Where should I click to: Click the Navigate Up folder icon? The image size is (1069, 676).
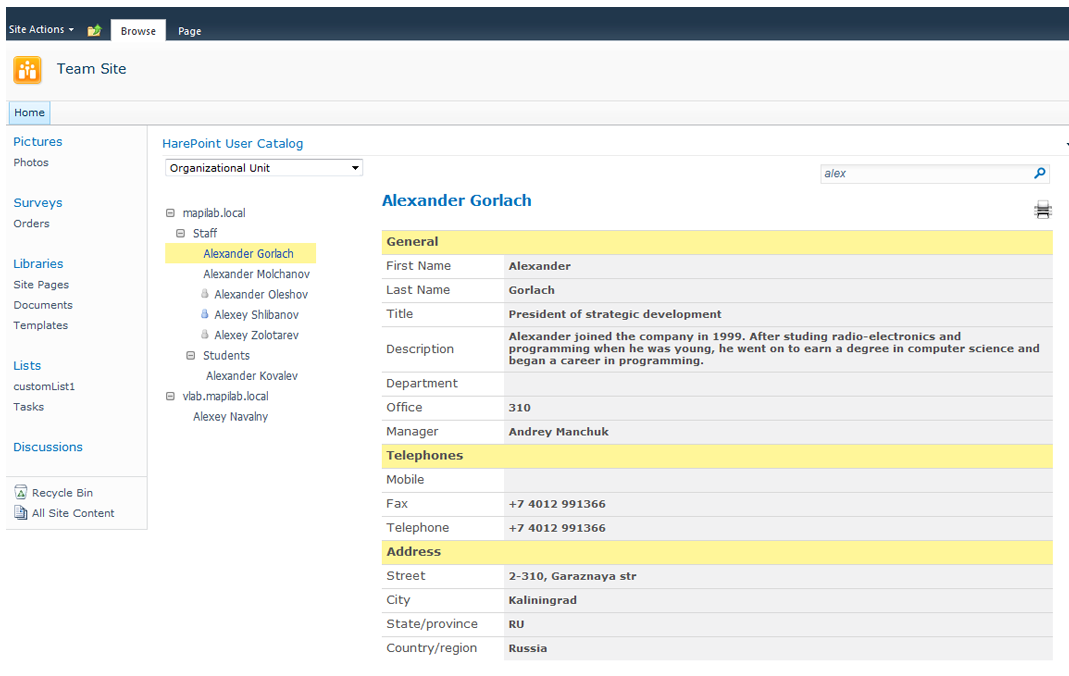[x=94, y=30]
